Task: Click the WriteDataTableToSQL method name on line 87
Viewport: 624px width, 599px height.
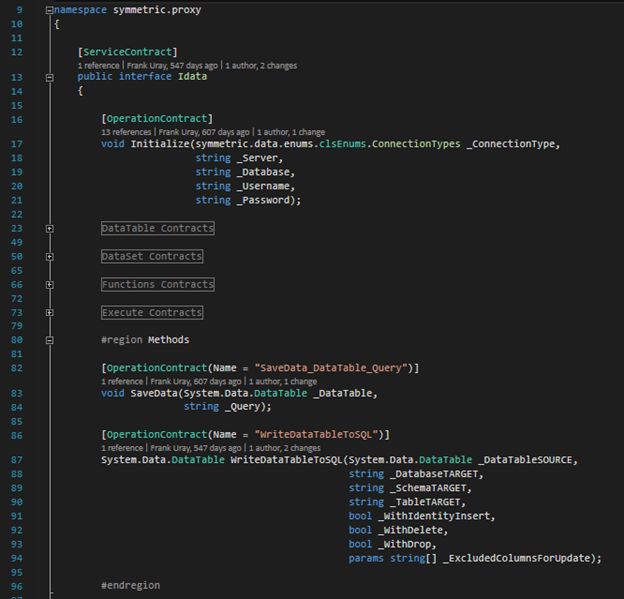Action: [x=287, y=460]
